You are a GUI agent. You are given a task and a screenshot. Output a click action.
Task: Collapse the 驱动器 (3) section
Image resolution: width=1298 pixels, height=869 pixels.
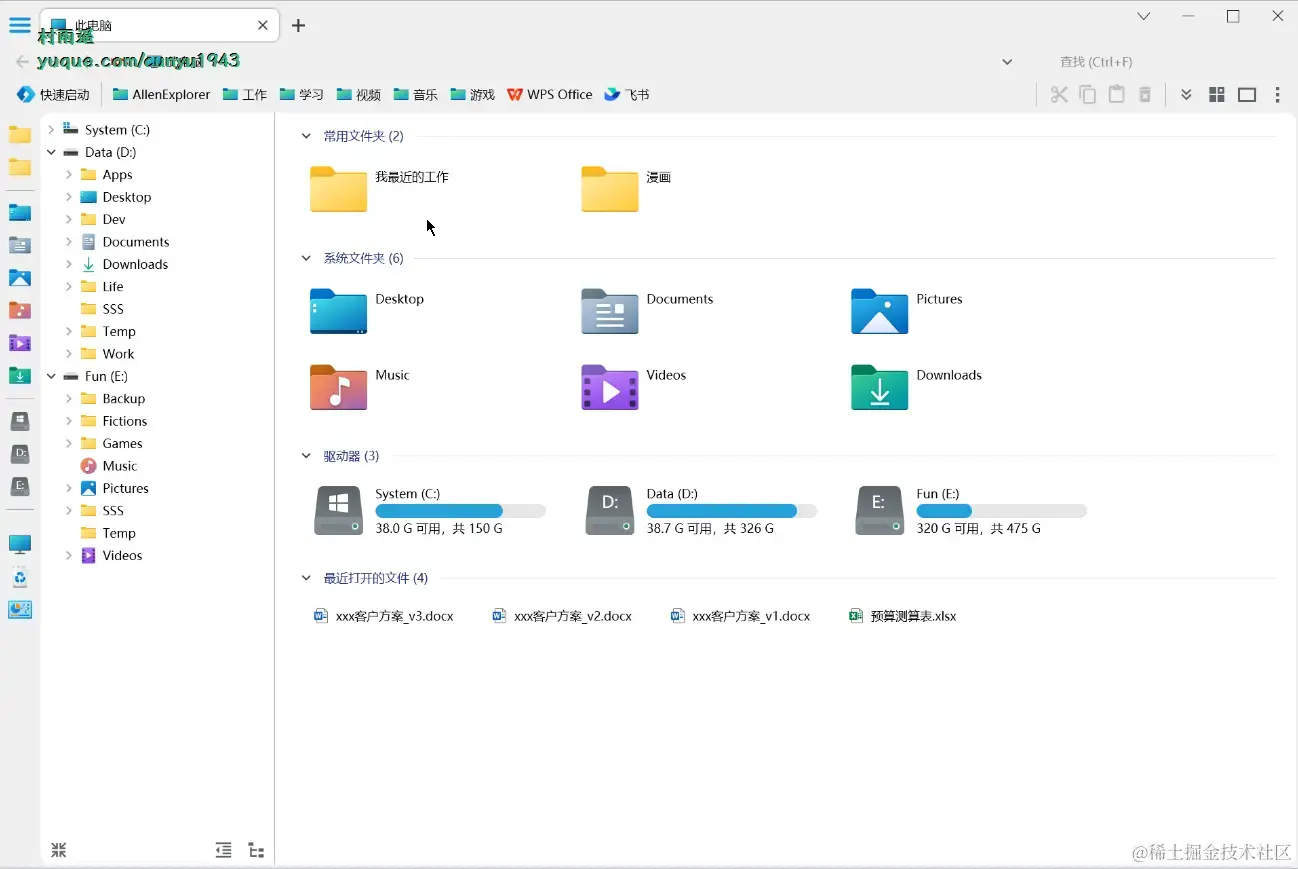click(x=307, y=456)
